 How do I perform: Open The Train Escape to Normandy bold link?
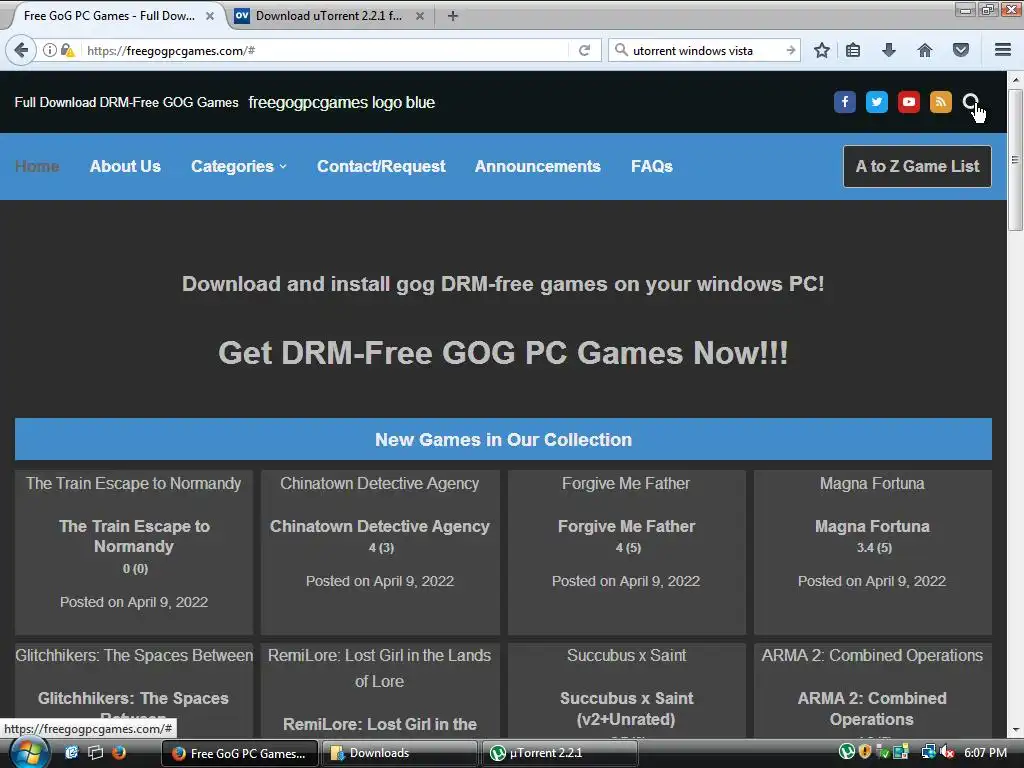[134, 536]
